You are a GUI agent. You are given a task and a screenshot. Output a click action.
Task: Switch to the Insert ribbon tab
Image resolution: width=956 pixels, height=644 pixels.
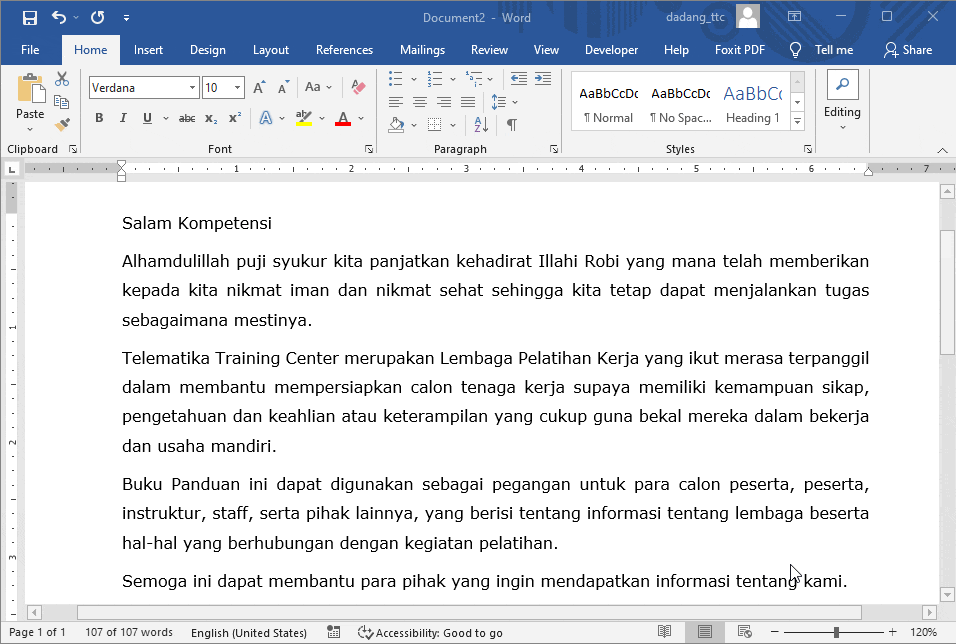(x=148, y=49)
